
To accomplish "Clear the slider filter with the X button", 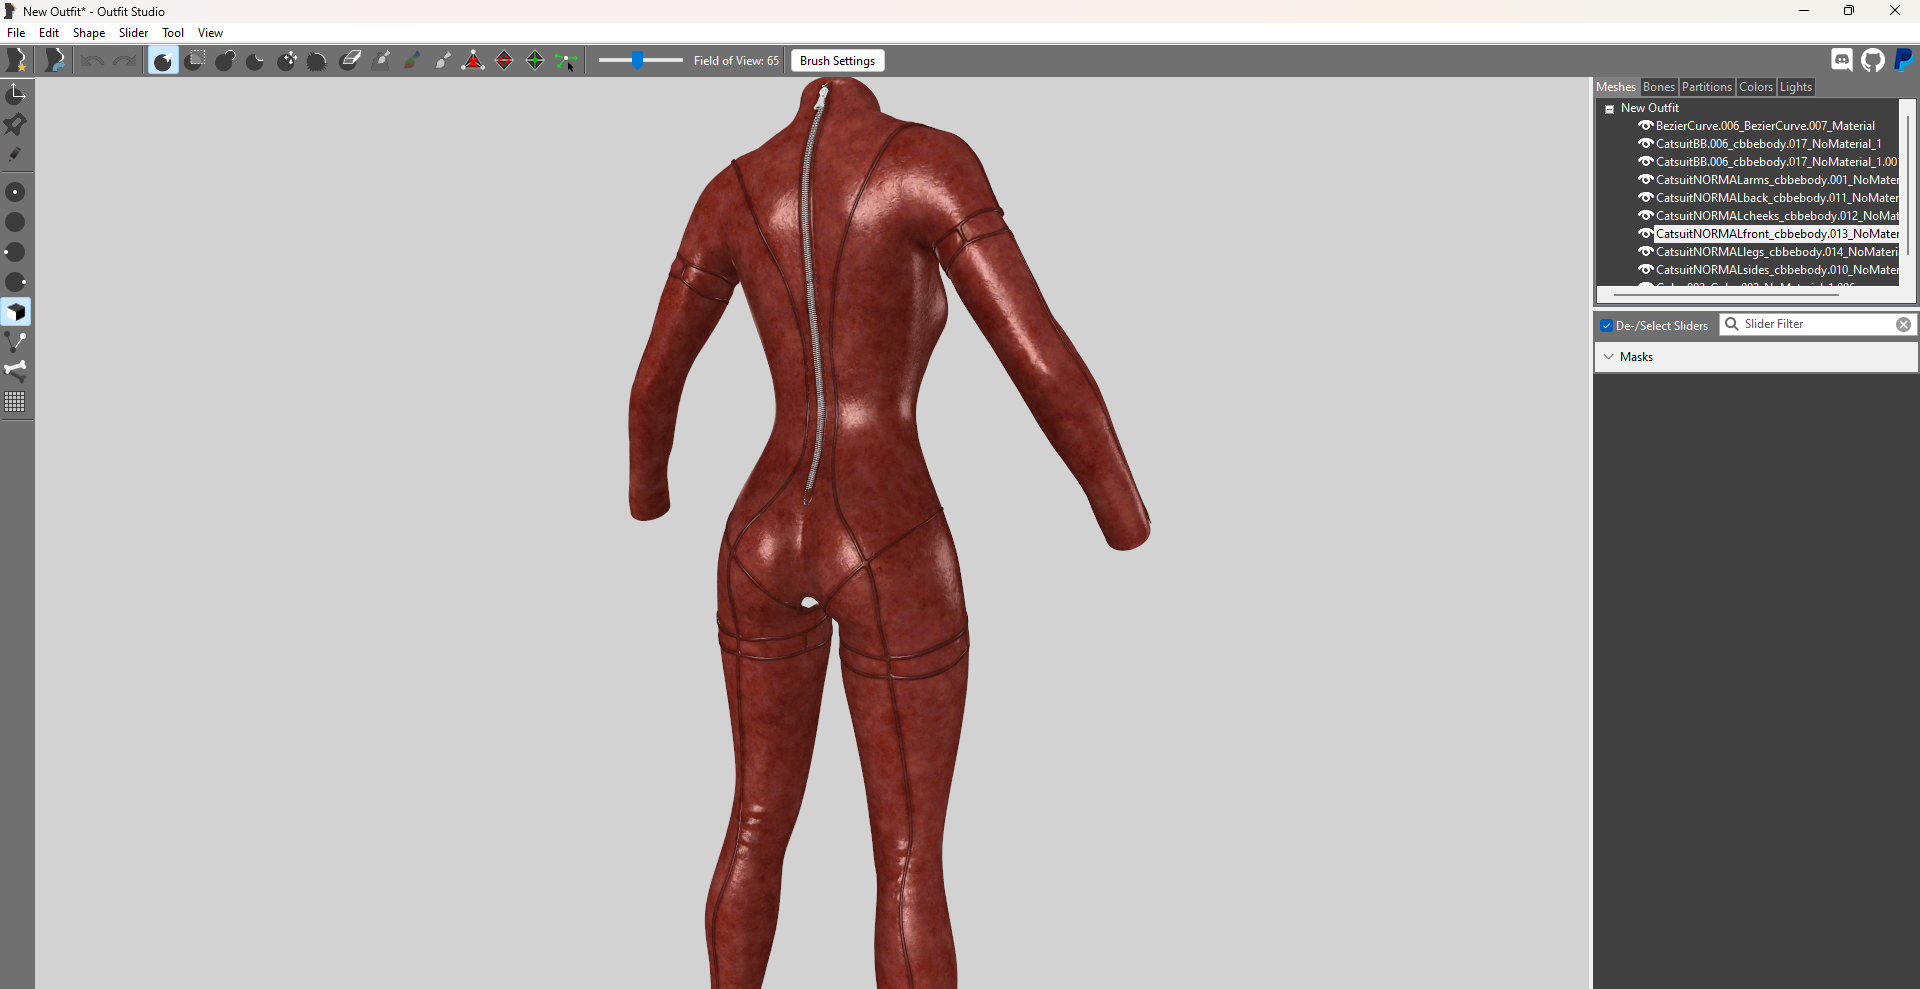I will click(x=1903, y=325).
